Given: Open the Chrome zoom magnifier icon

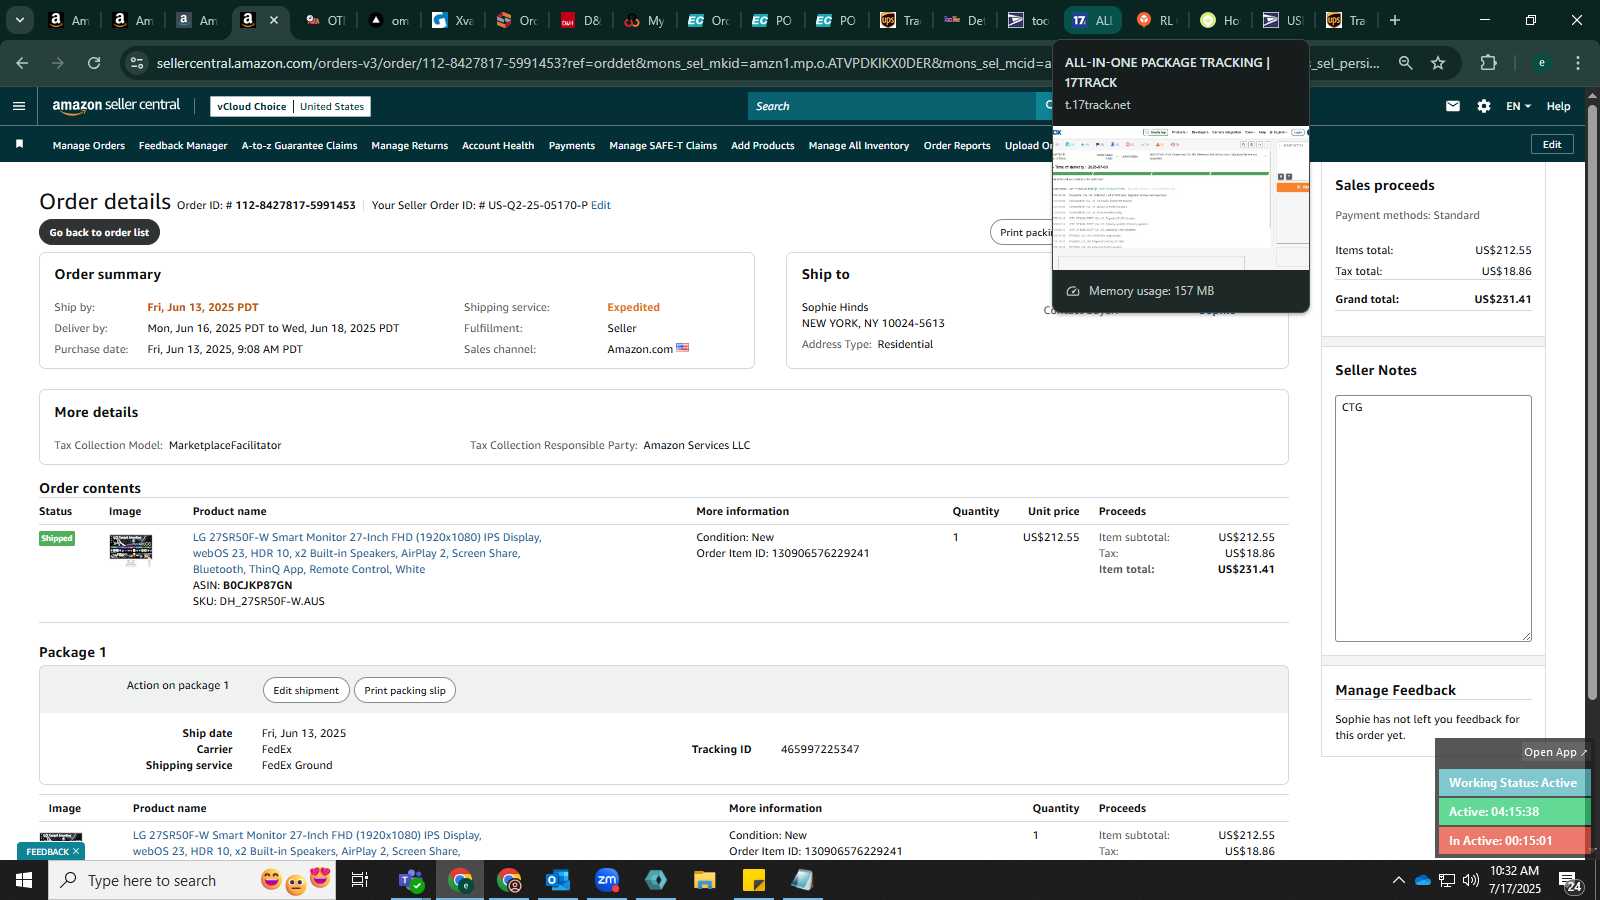Looking at the screenshot, I should pos(1406,63).
